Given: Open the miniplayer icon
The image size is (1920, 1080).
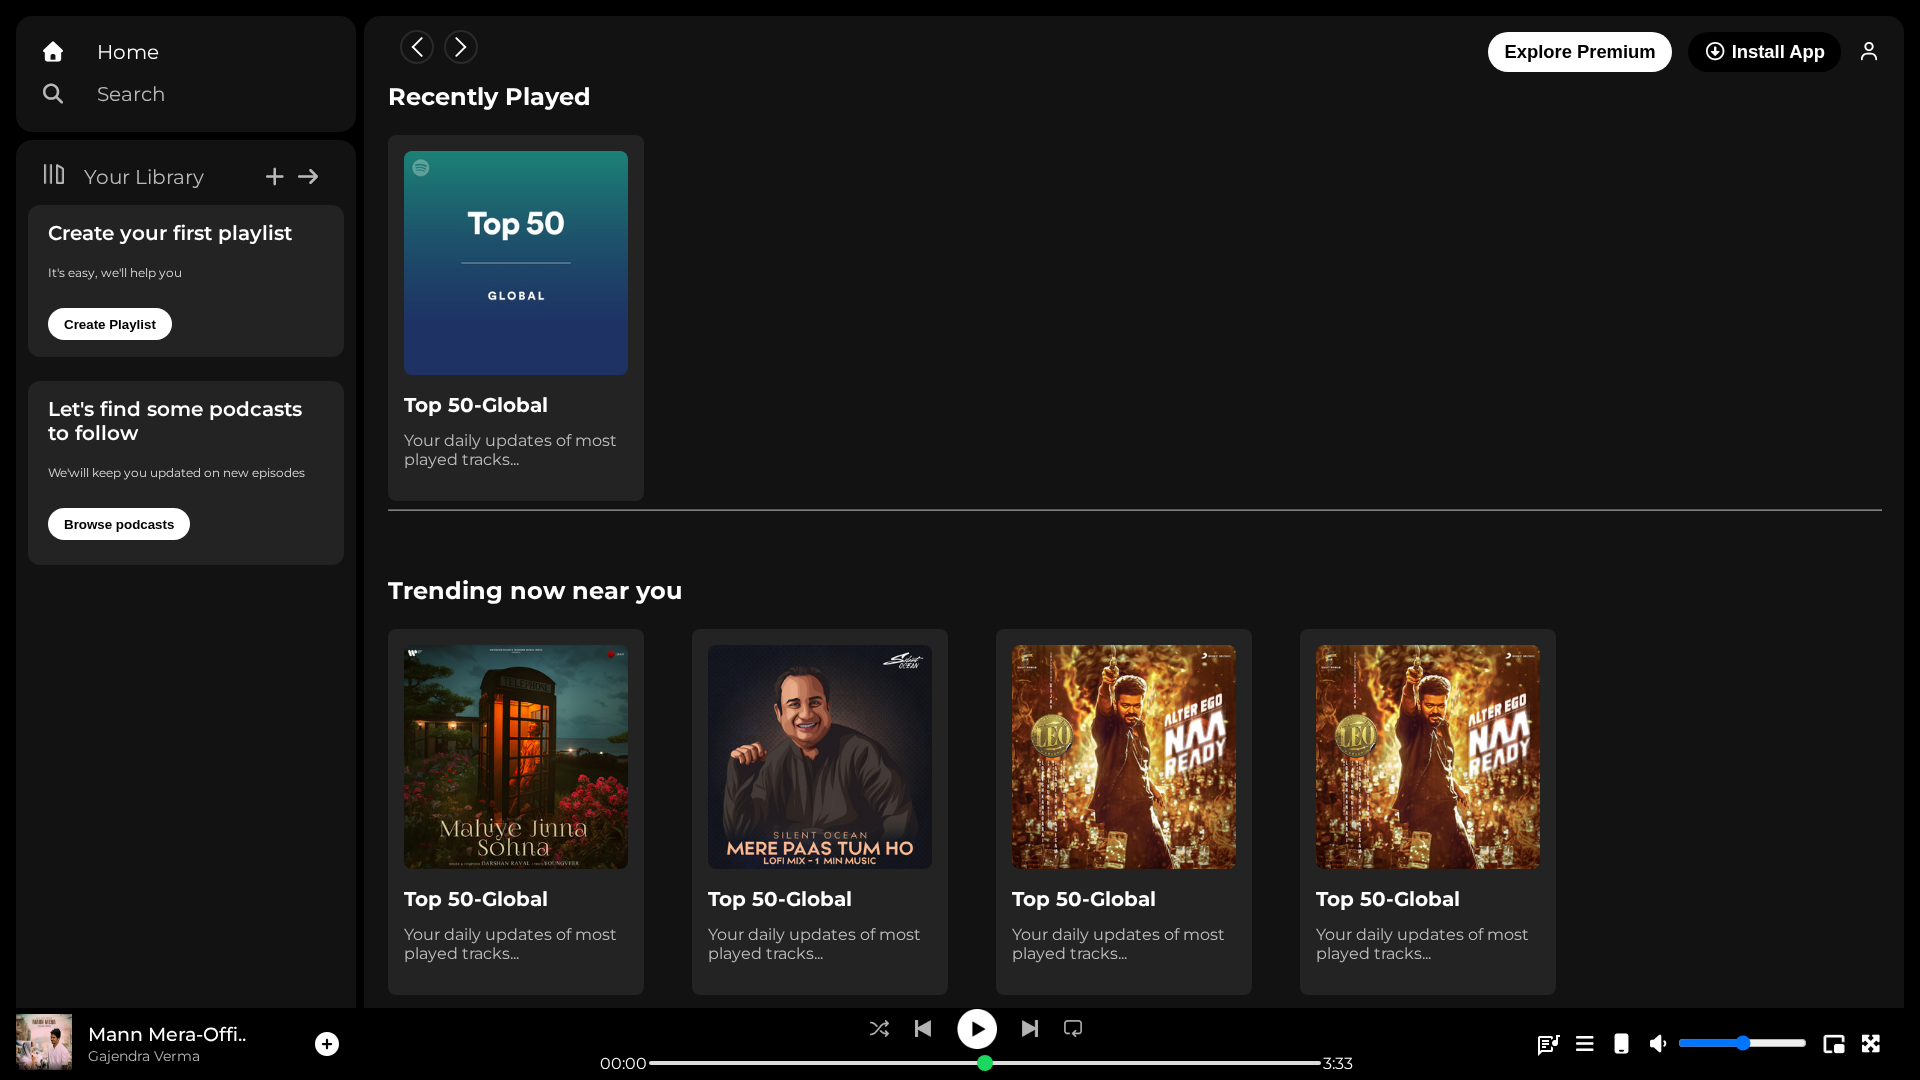Looking at the screenshot, I should [1834, 1044].
